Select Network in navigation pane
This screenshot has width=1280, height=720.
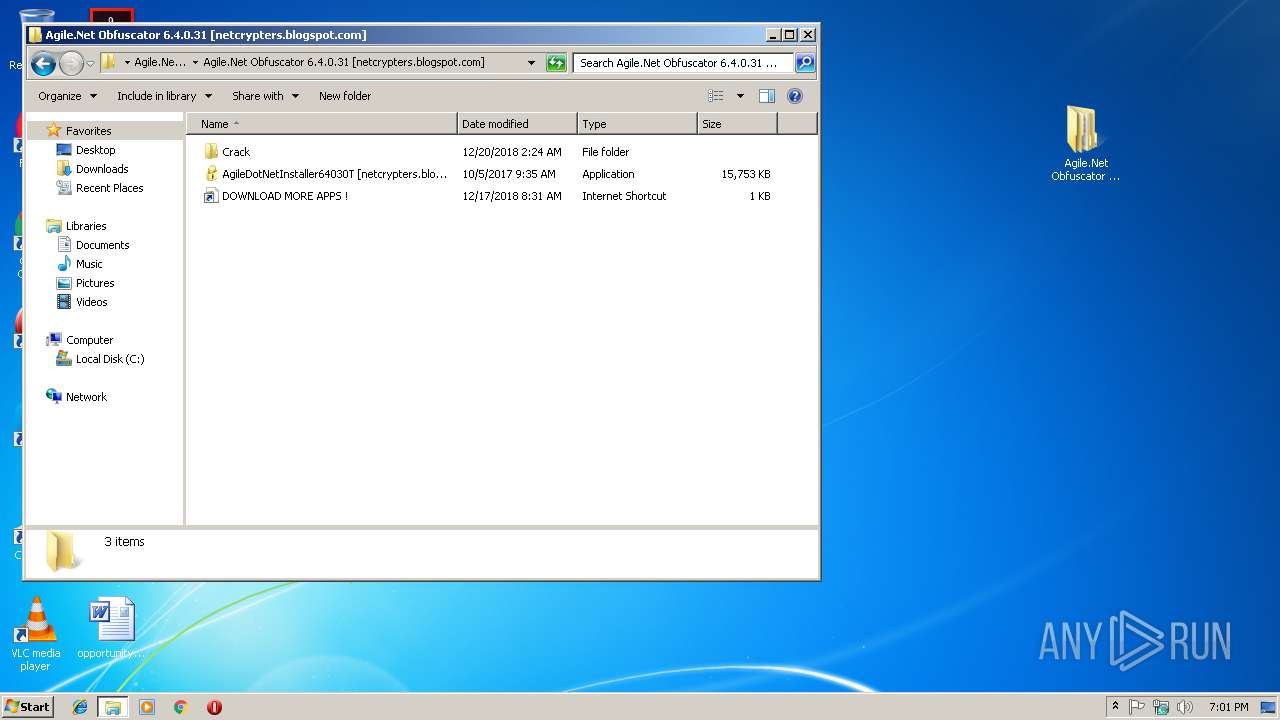(x=86, y=397)
